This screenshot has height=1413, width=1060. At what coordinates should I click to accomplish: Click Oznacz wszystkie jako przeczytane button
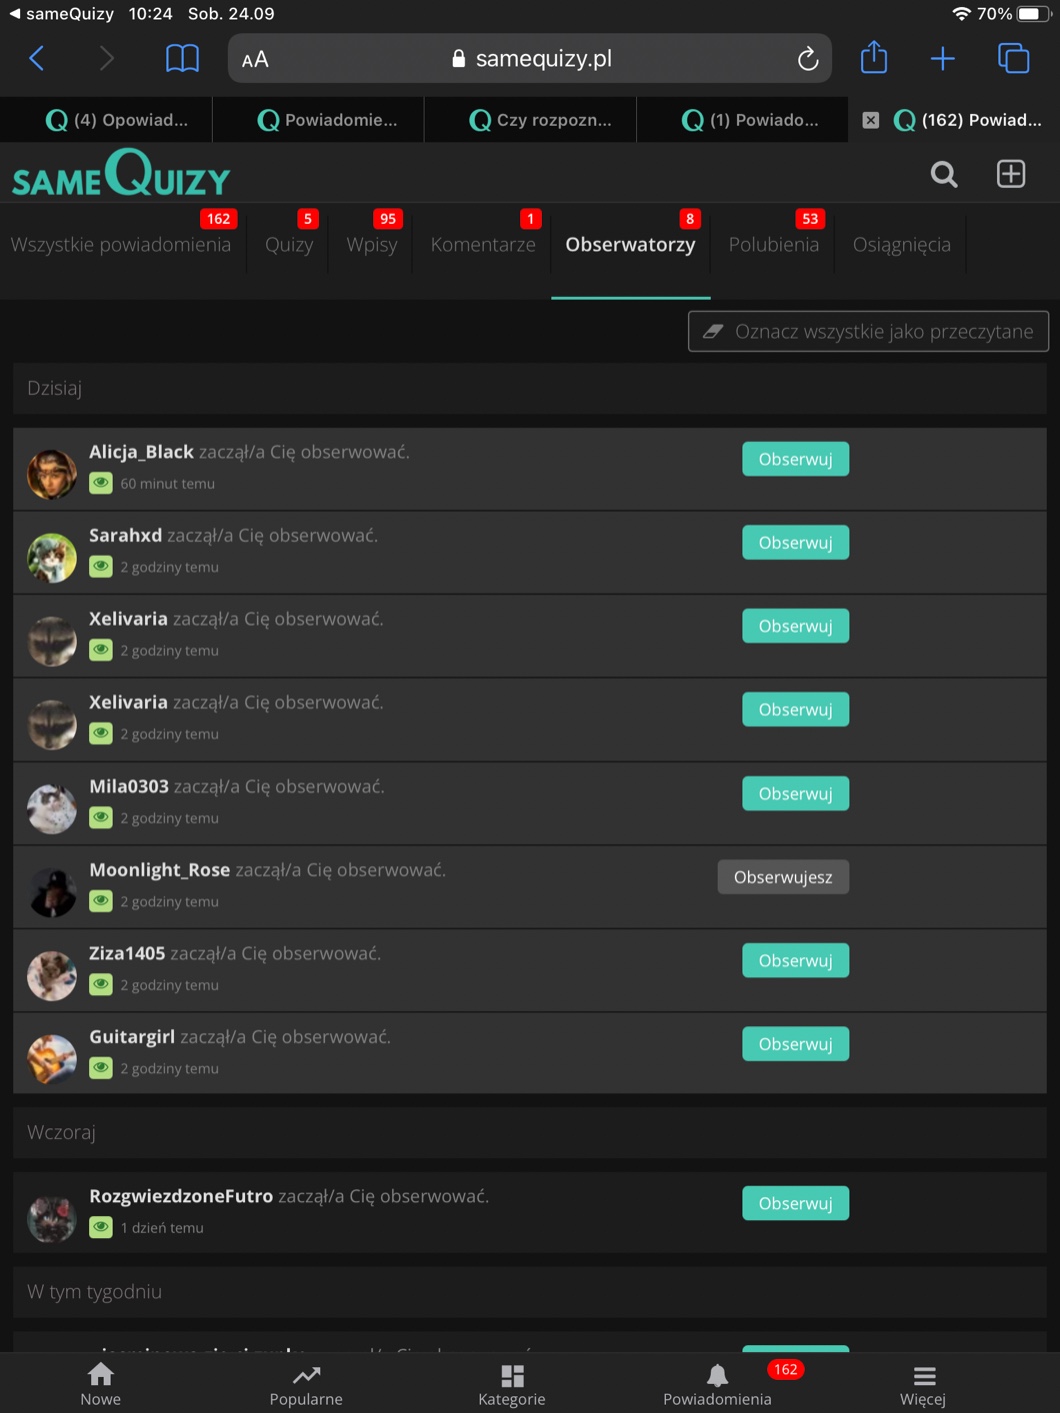[x=868, y=332]
